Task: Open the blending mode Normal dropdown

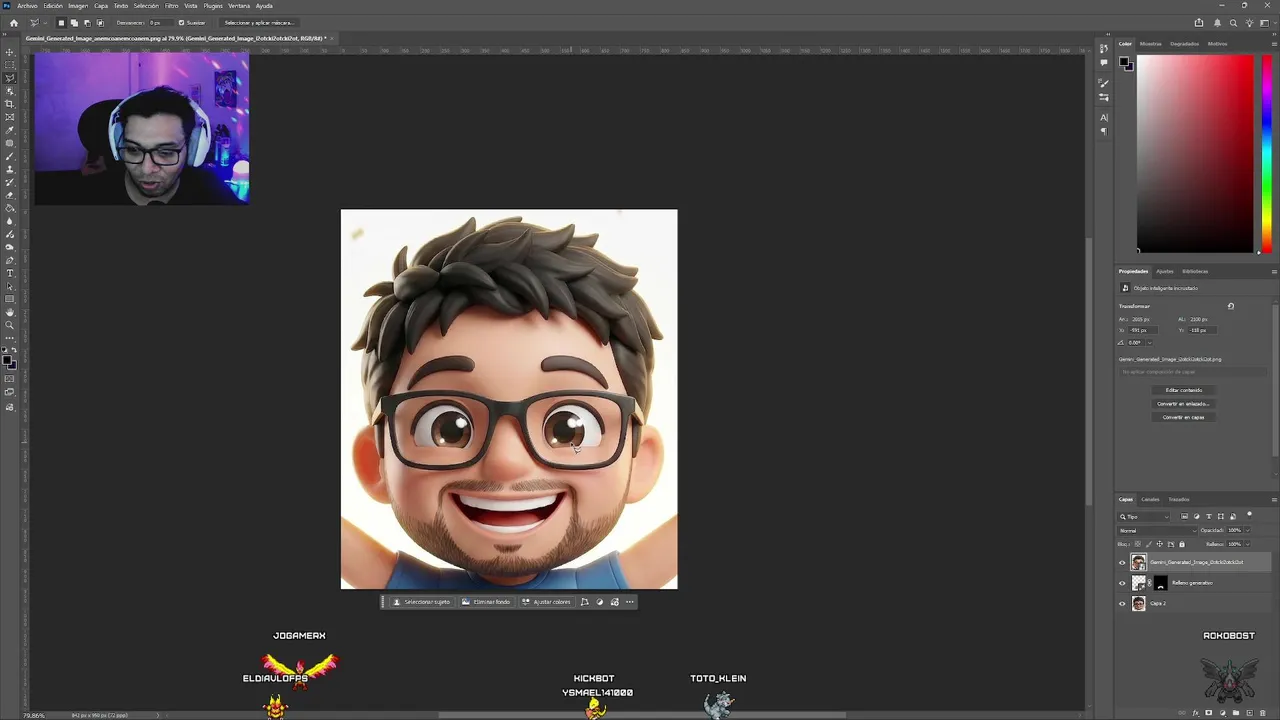Action: pos(1157,530)
